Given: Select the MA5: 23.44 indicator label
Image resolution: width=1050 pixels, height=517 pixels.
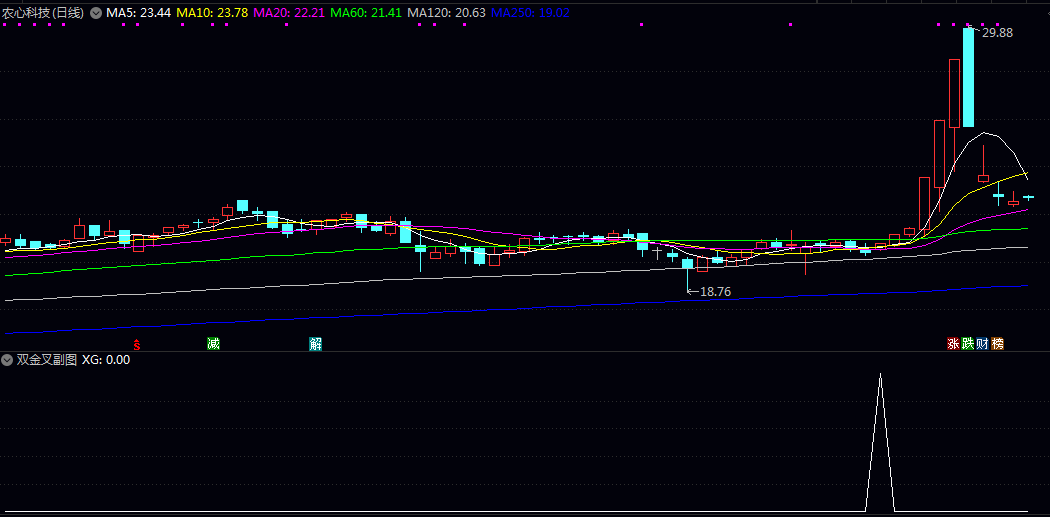Looking at the screenshot, I should [x=137, y=13].
